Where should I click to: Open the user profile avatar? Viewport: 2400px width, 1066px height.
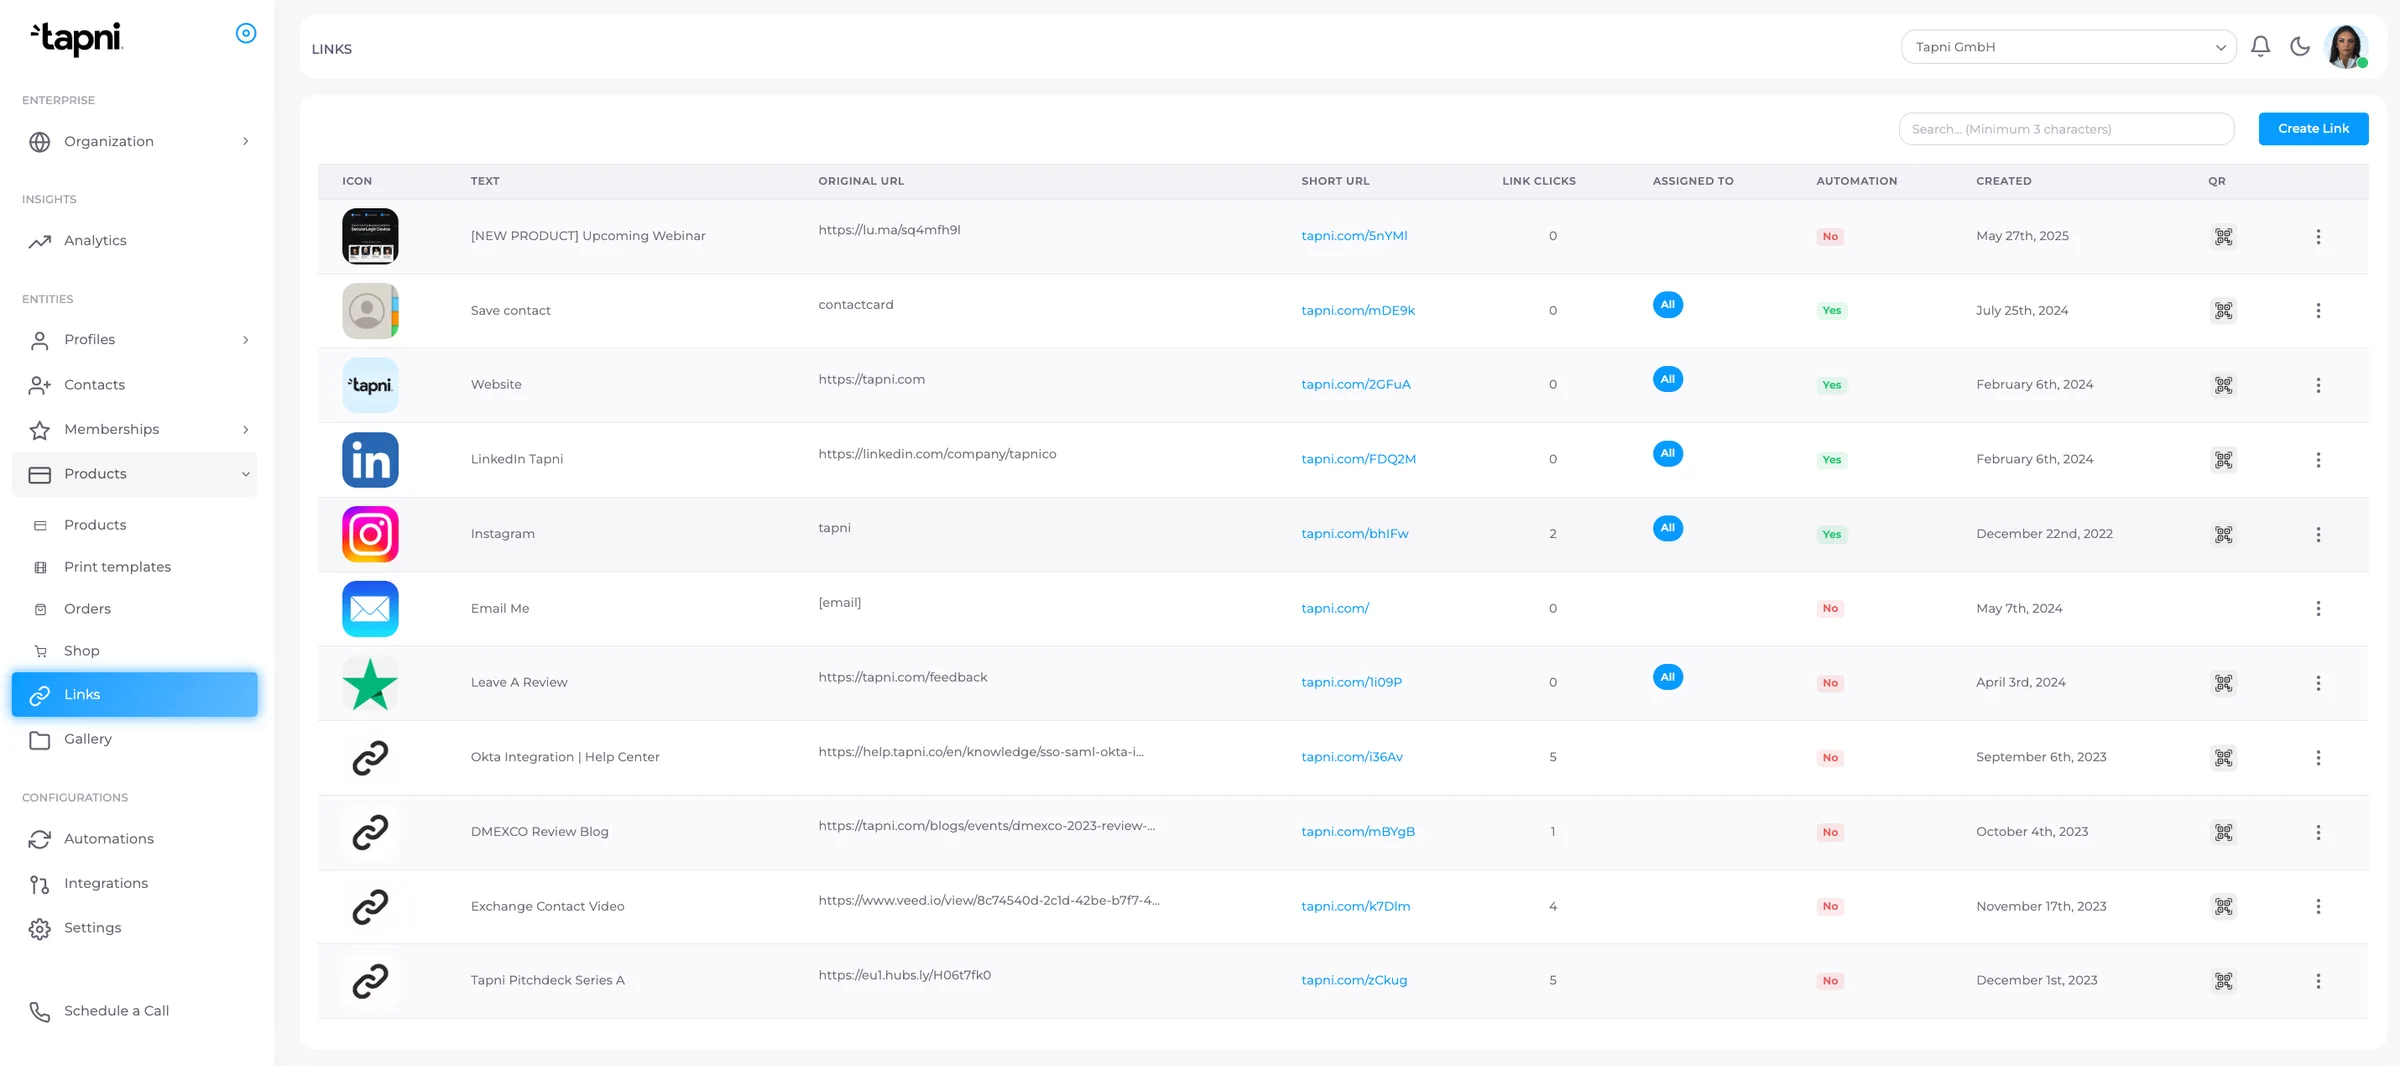coord(2346,46)
